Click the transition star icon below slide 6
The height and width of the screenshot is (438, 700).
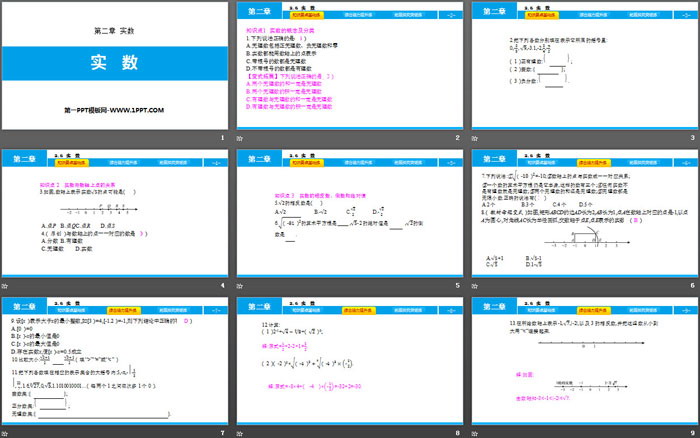[x=476, y=285]
